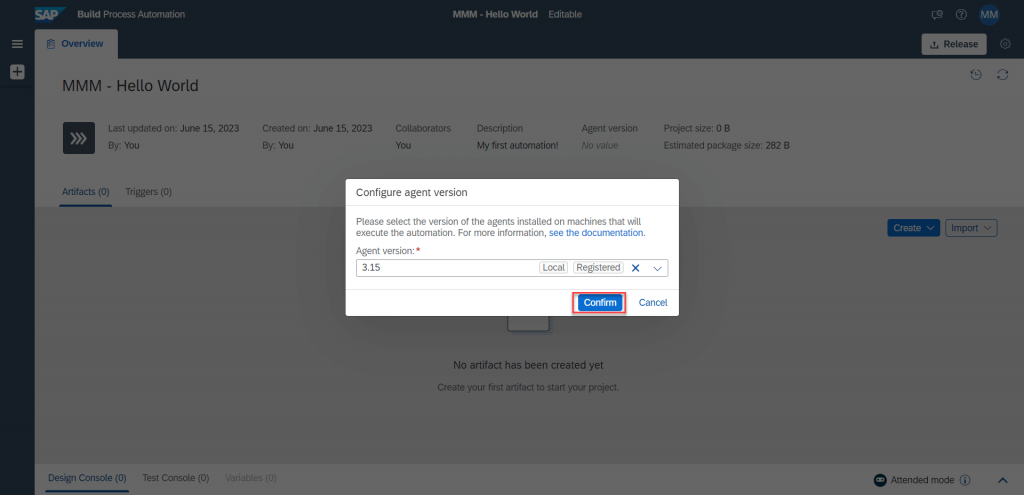
Task: Open the hamburger navigation menu
Action: click(18, 44)
